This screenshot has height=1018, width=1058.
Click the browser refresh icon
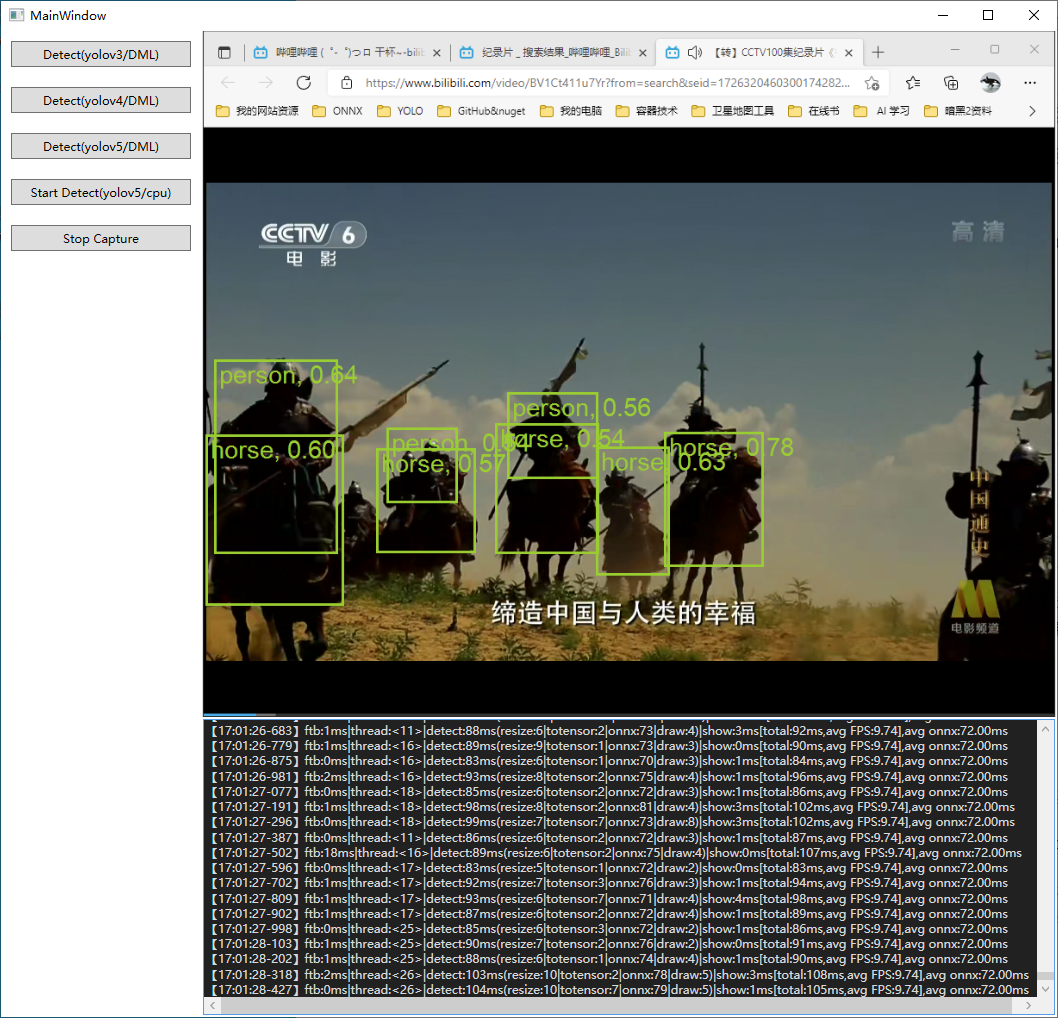[304, 83]
